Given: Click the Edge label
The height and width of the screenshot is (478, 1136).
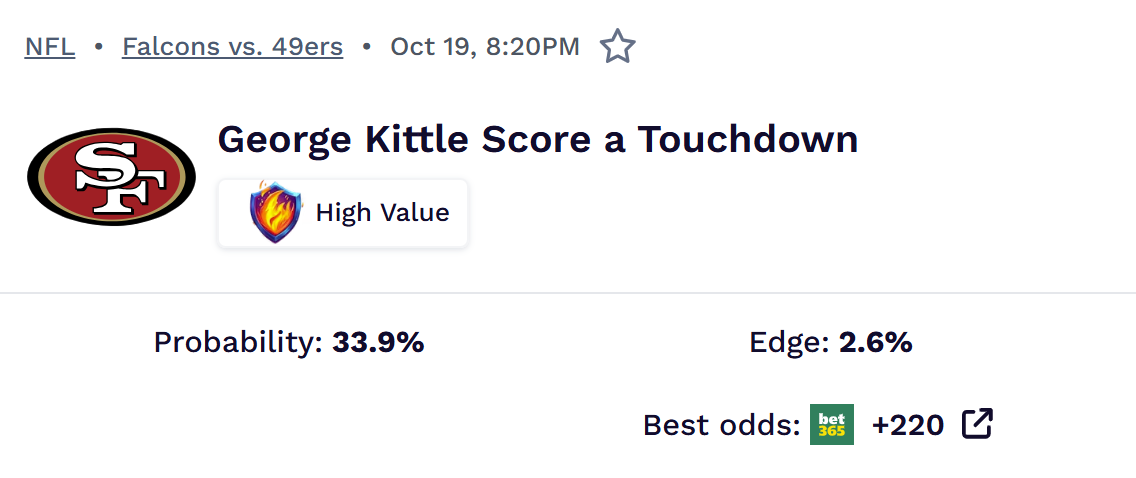Looking at the screenshot, I should coord(789,343).
